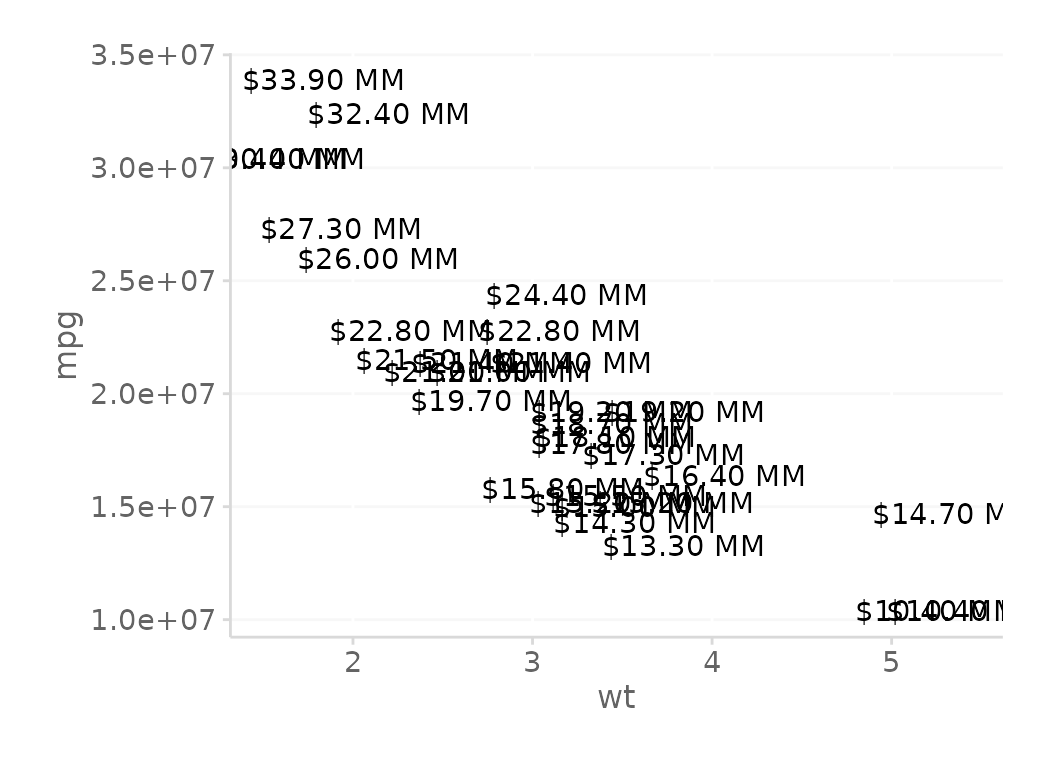This screenshot has height=768, width=1056.
Task: Select the $19.70 MM label
Action: click(491, 402)
